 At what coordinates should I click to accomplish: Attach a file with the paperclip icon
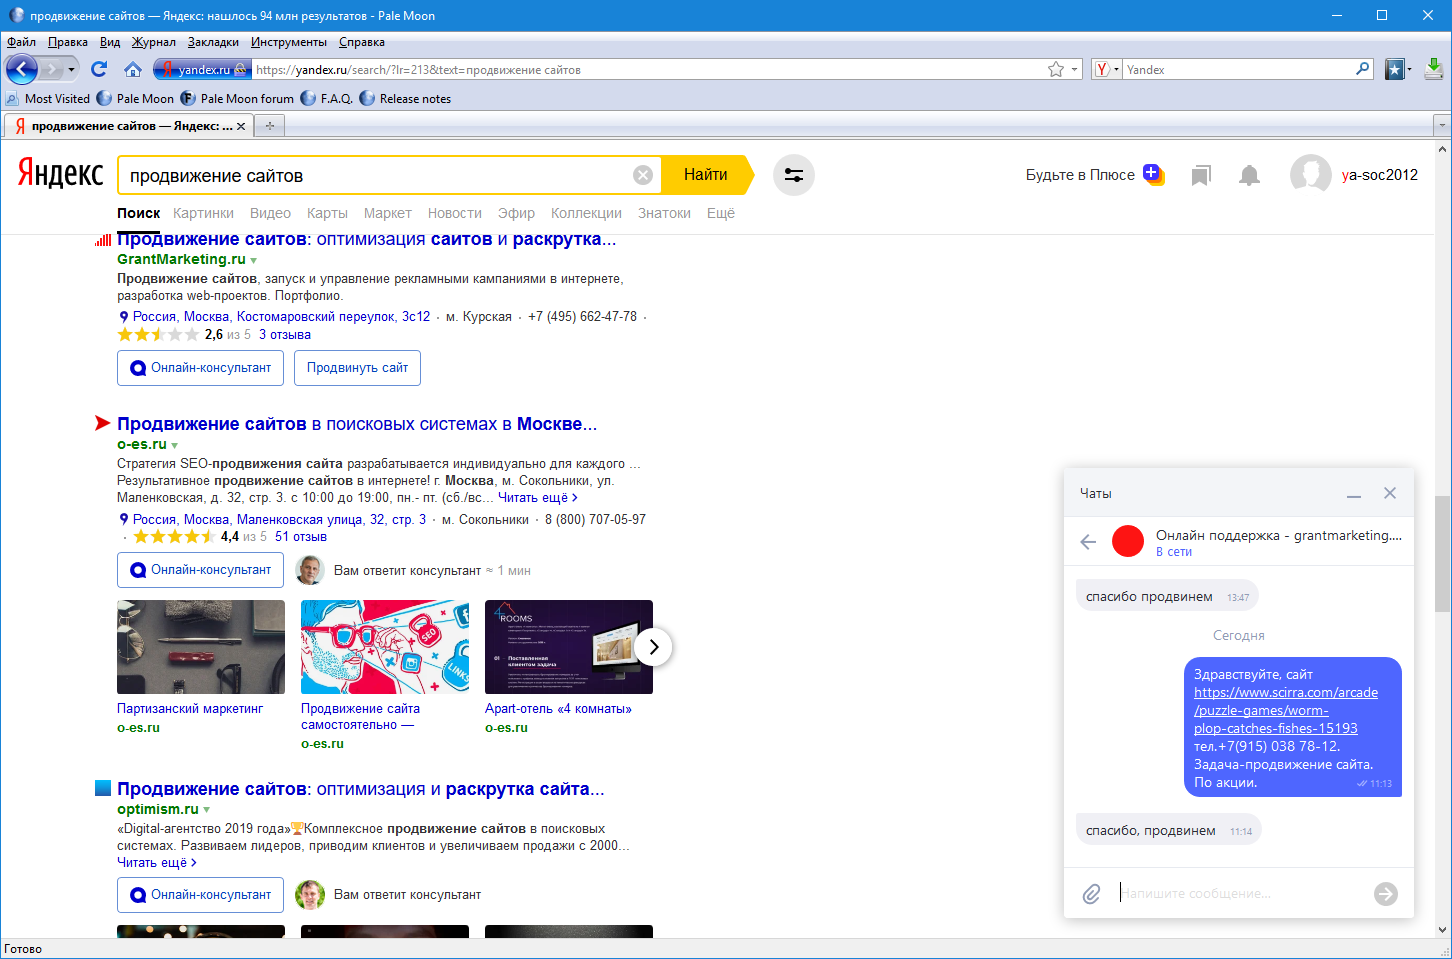click(1091, 894)
